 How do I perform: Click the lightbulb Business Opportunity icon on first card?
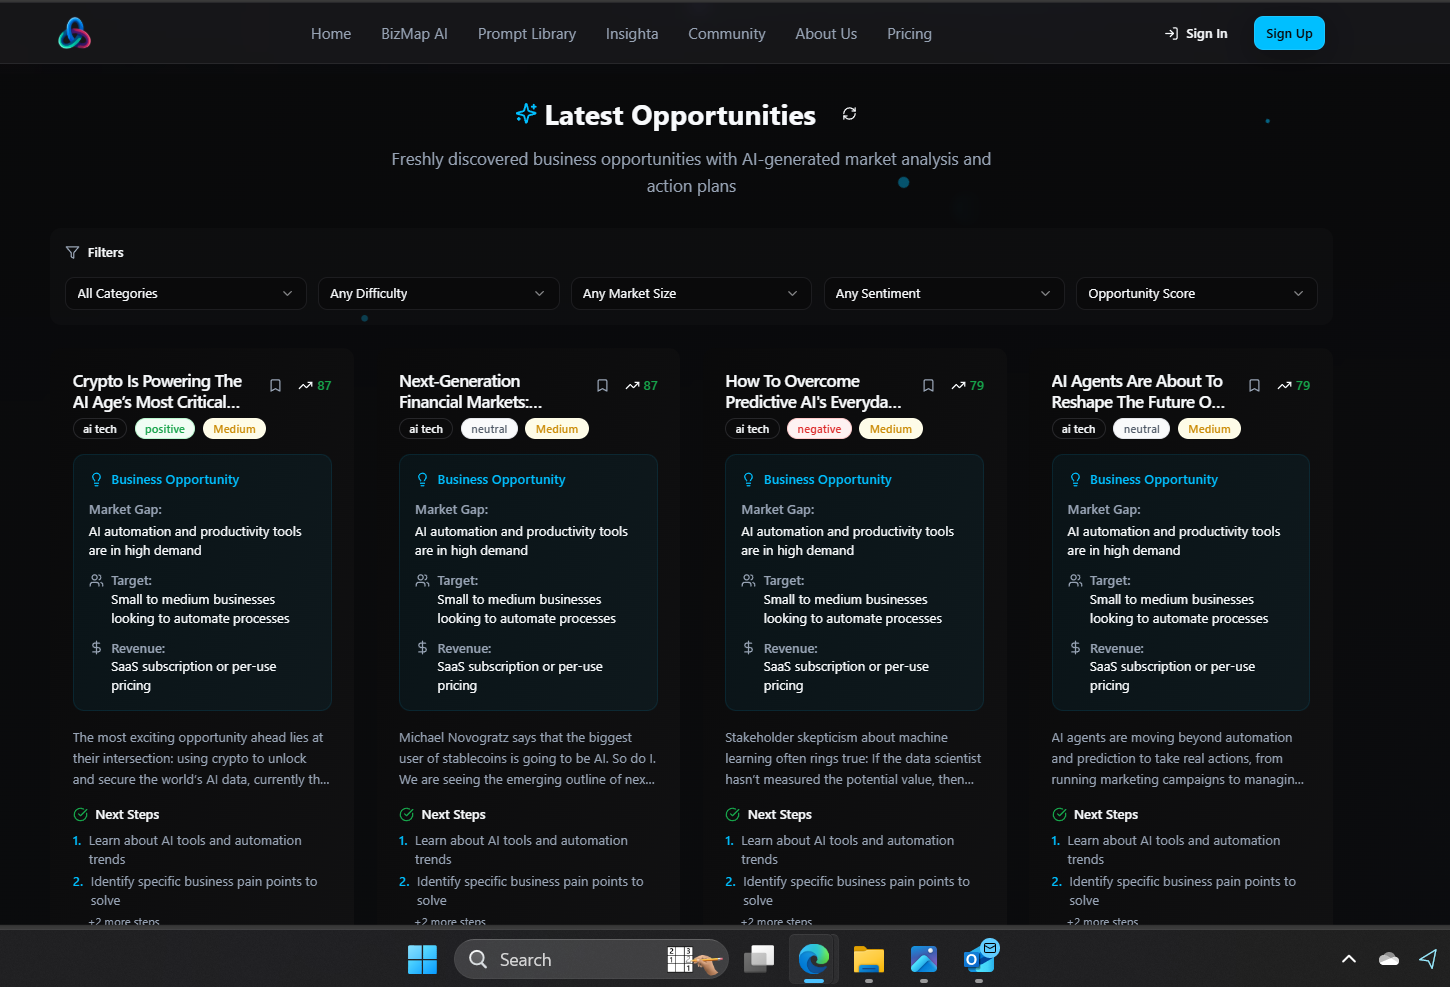(x=95, y=478)
